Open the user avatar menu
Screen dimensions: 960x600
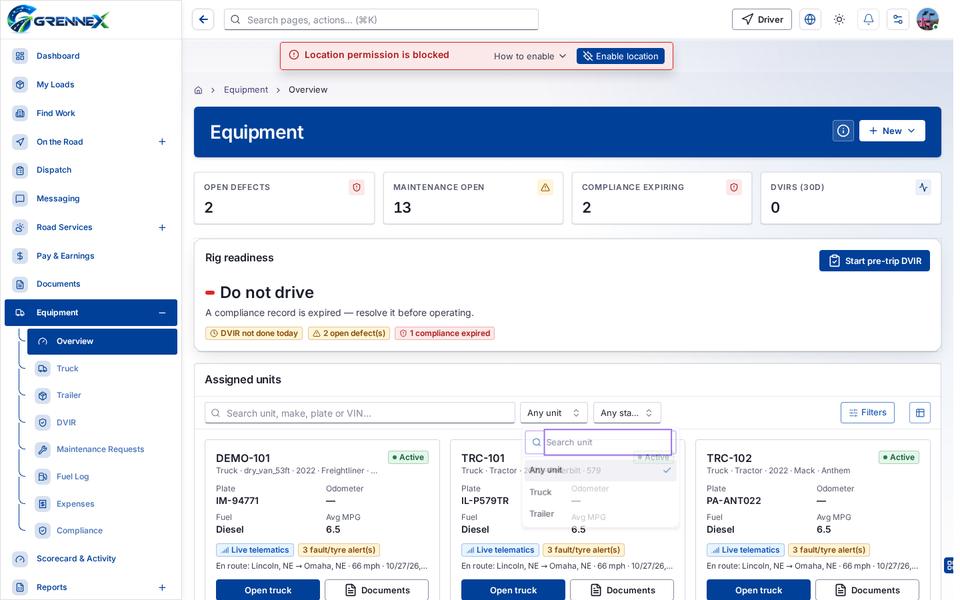928,20
